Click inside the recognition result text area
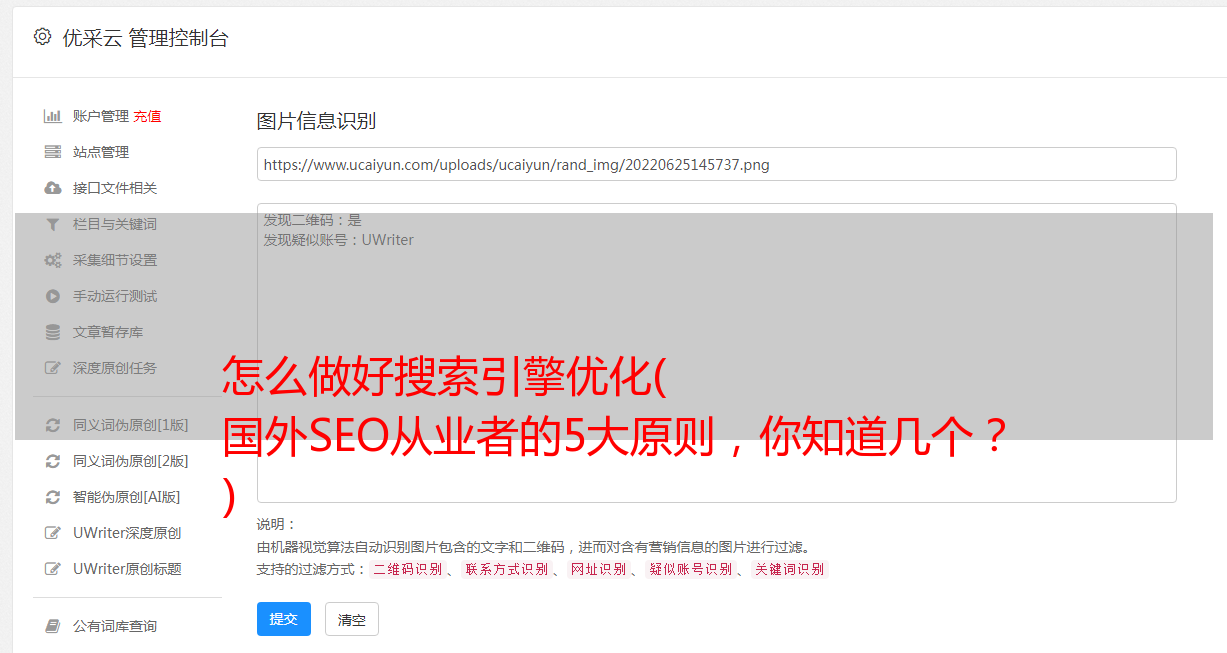This screenshot has height=653, width=1227. coord(716,352)
